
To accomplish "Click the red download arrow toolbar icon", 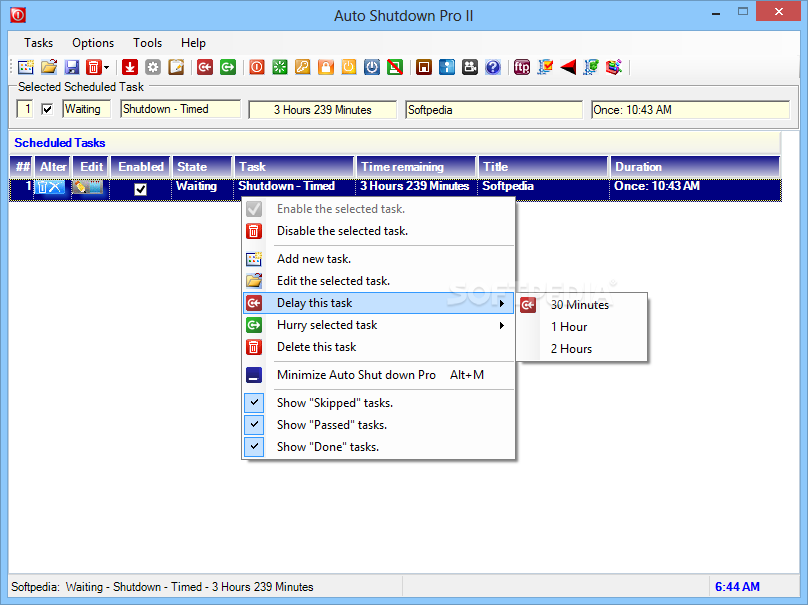I will click(x=130, y=68).
